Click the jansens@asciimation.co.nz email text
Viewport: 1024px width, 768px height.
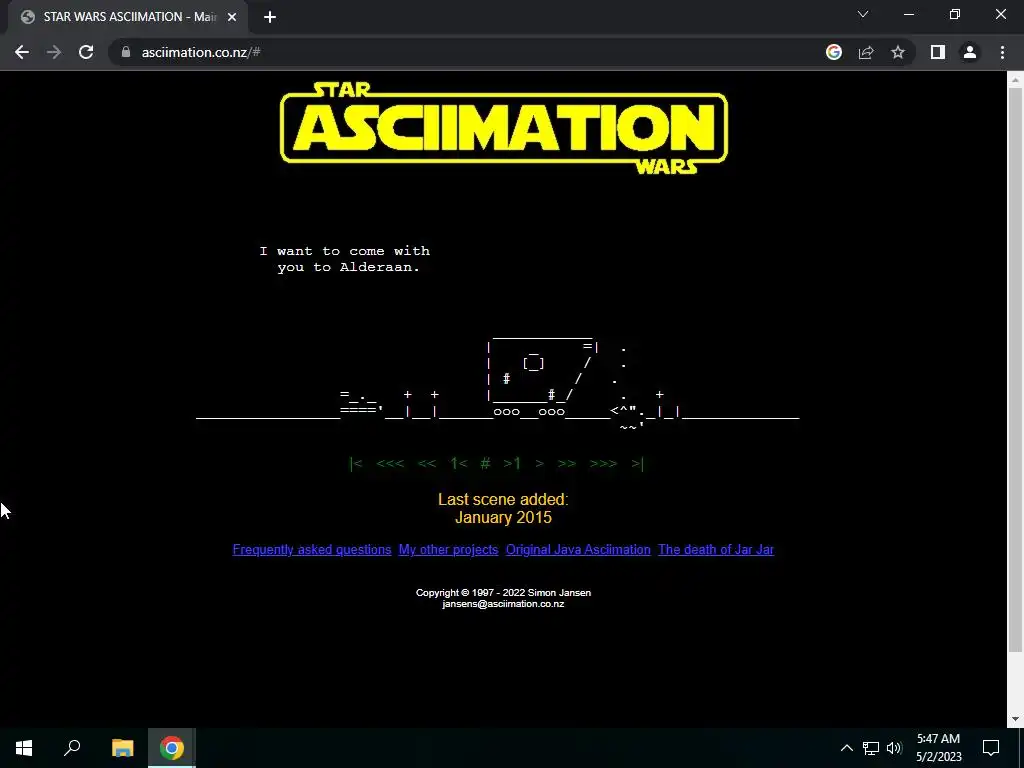tap(503, 604)
